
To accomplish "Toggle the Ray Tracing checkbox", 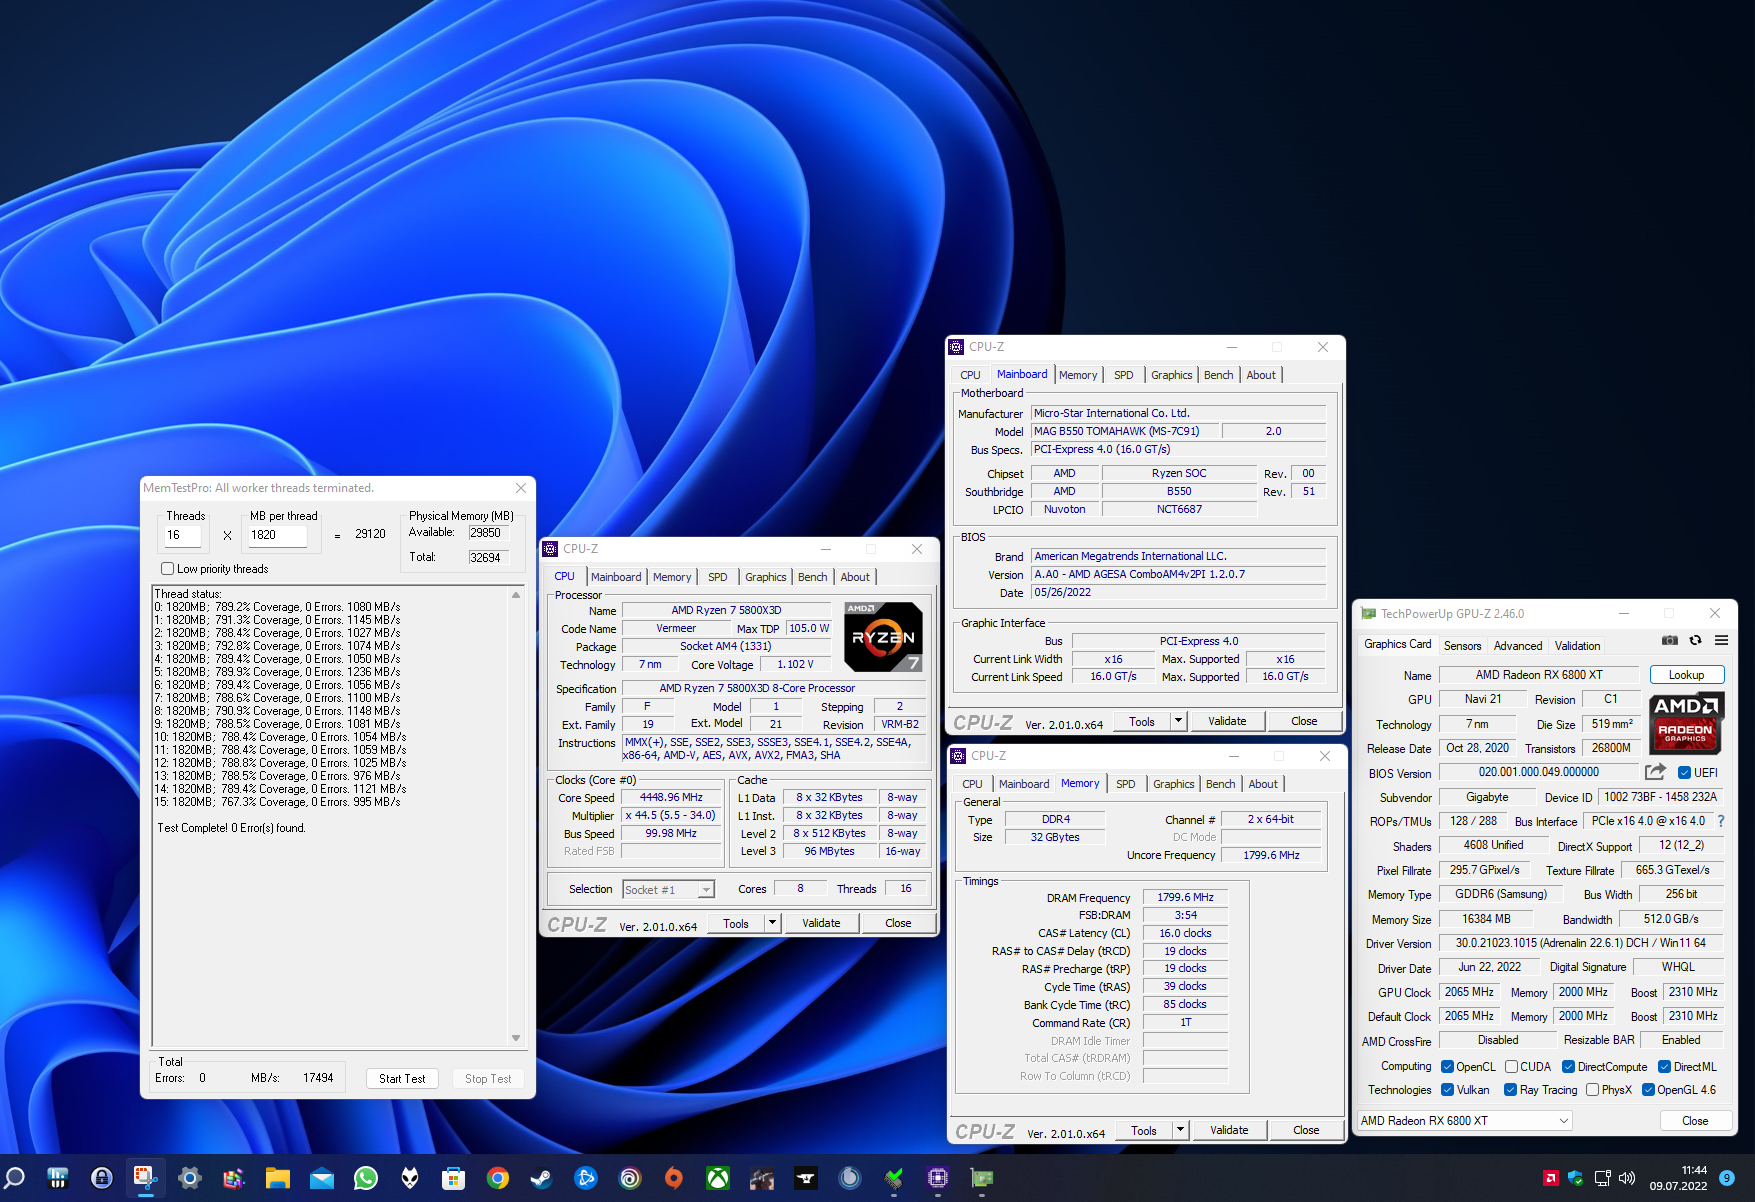I will [1510, 1090].
